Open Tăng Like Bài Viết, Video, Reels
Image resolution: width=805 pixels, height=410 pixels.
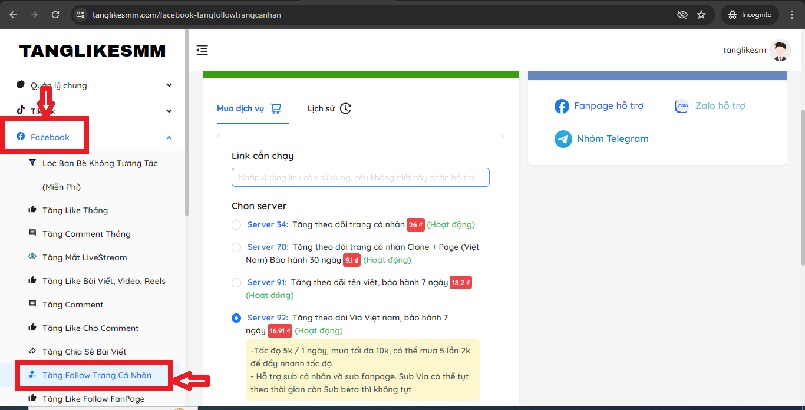tap(104, 281)
